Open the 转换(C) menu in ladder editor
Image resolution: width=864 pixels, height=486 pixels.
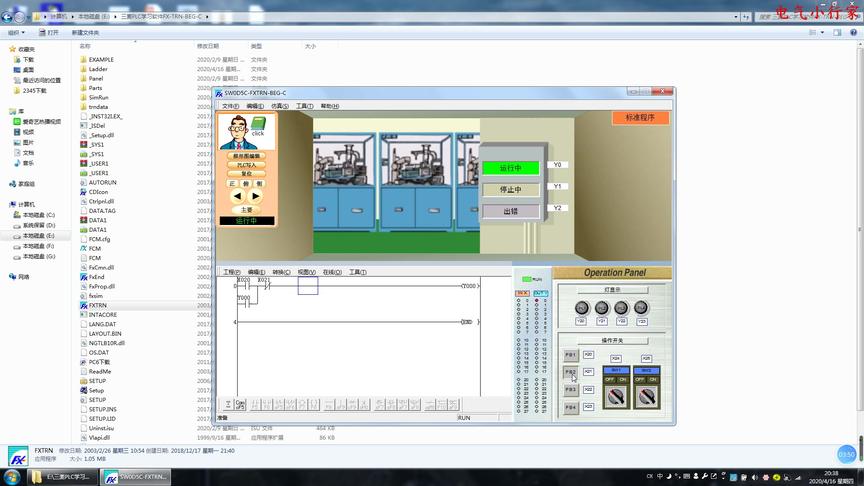(281, 272)
